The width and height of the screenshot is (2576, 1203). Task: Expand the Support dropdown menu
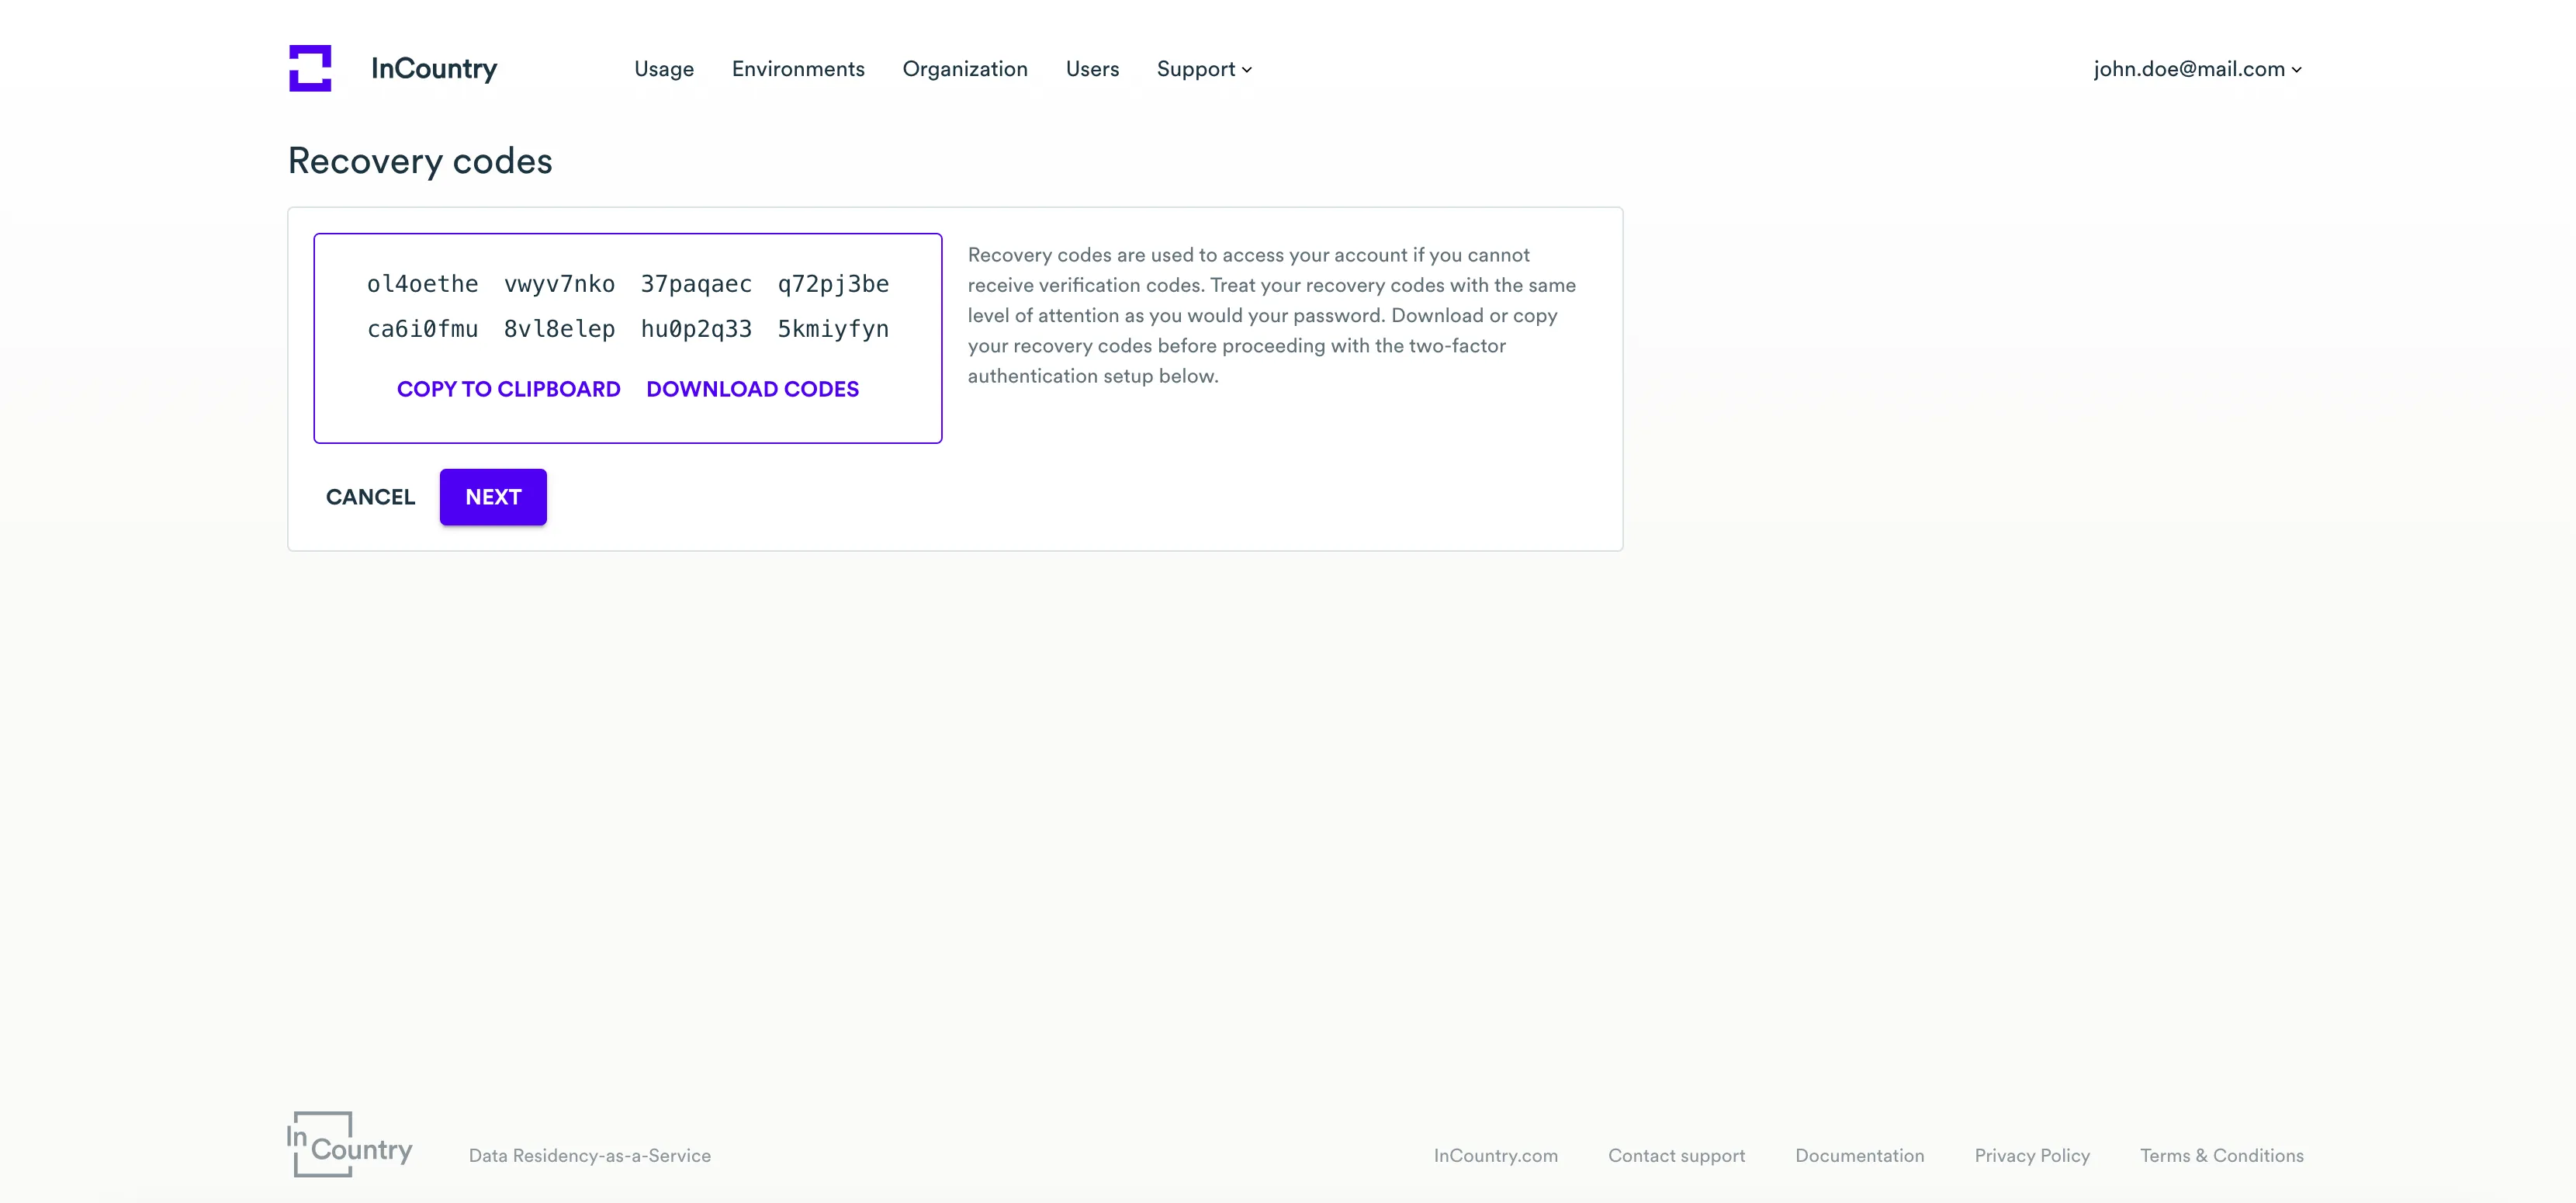1195,69
